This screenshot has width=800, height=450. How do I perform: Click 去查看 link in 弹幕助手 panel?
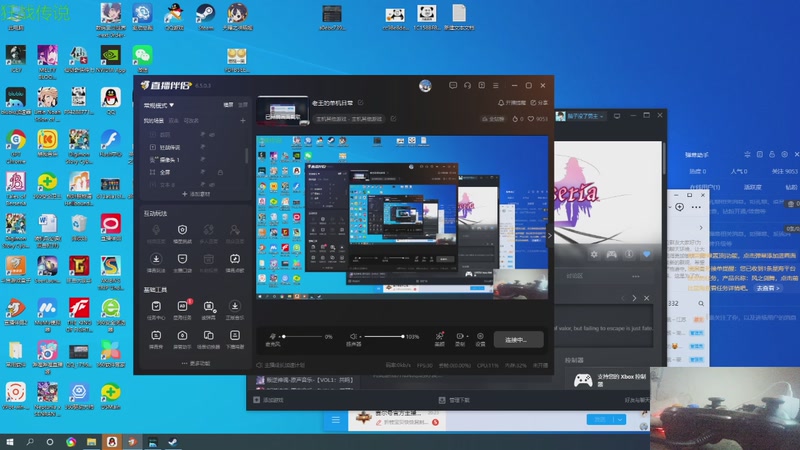coord(768,288)
